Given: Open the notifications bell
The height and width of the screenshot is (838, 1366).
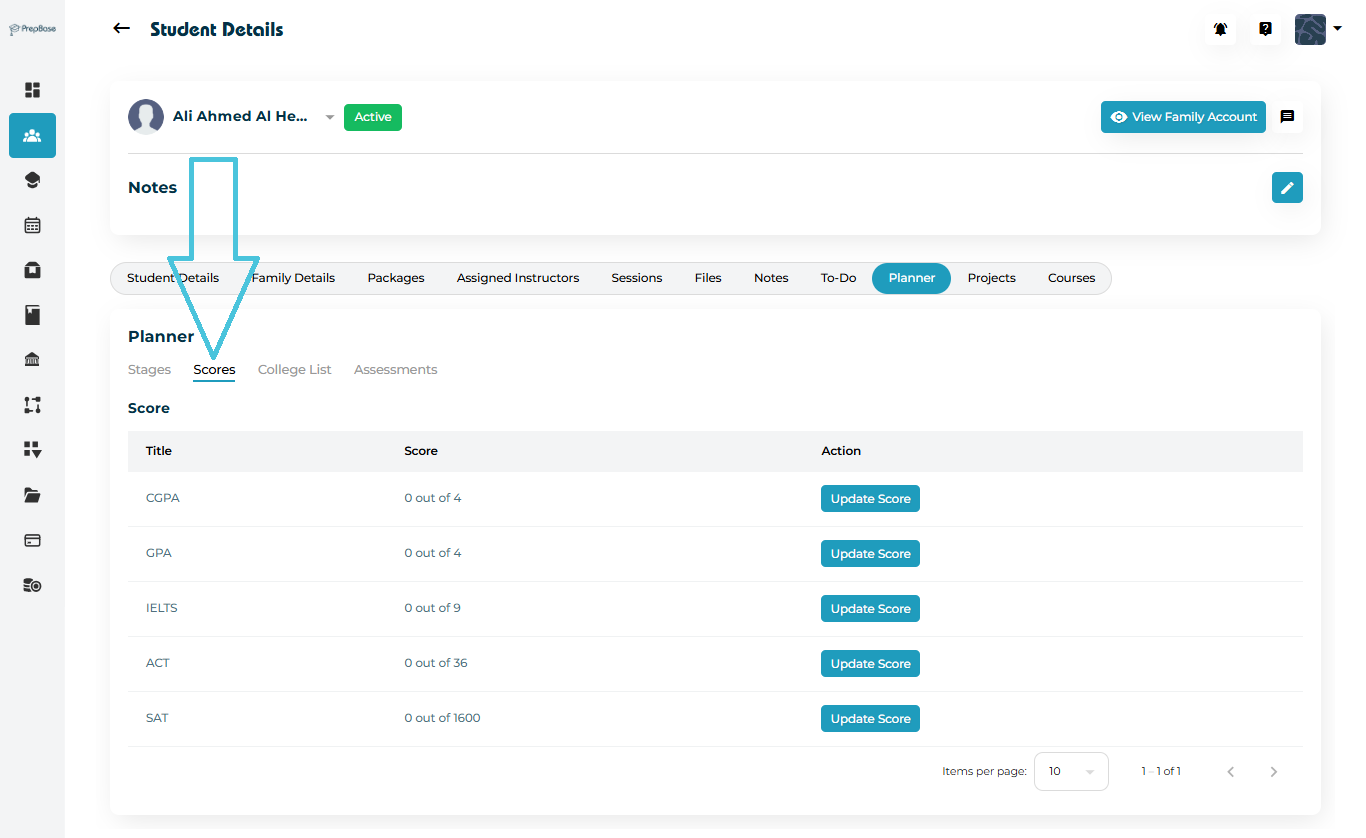Looking at the screenshot, I should (x=1220, y=30).
